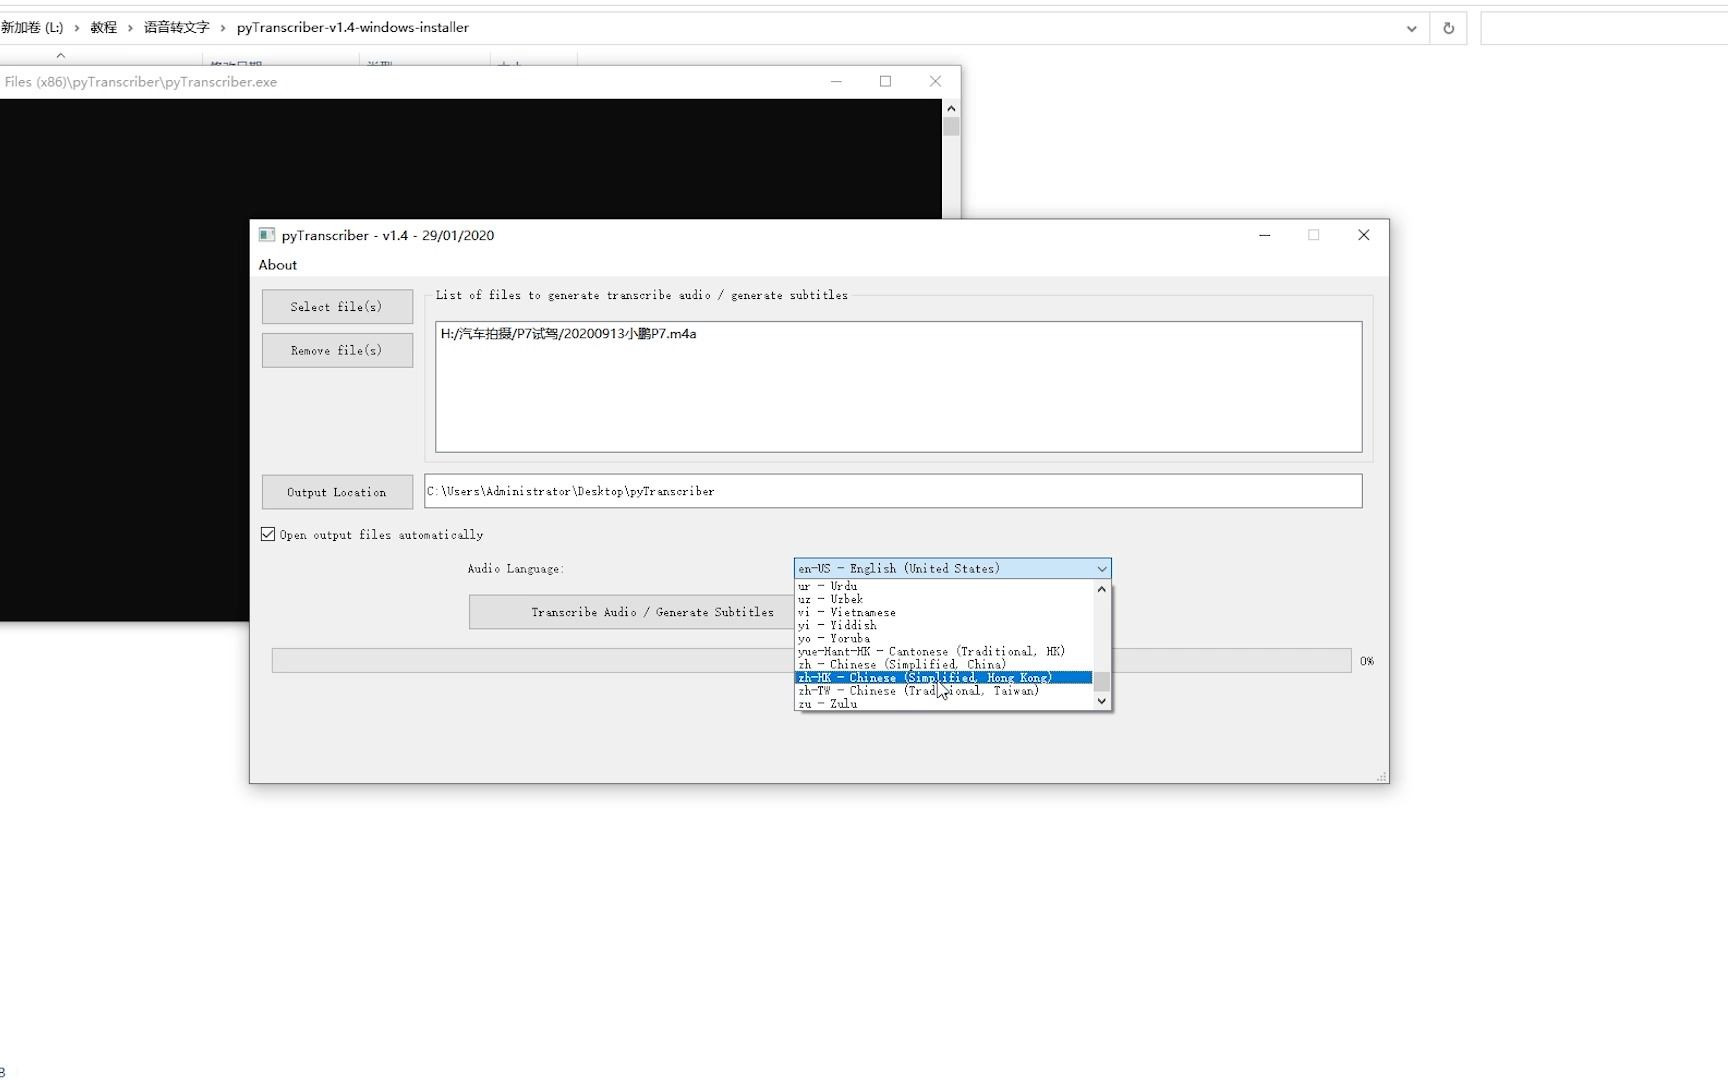1728x1080 pixels.
Task: Select yo - Yoruba language option
Action: coord(943,638)
